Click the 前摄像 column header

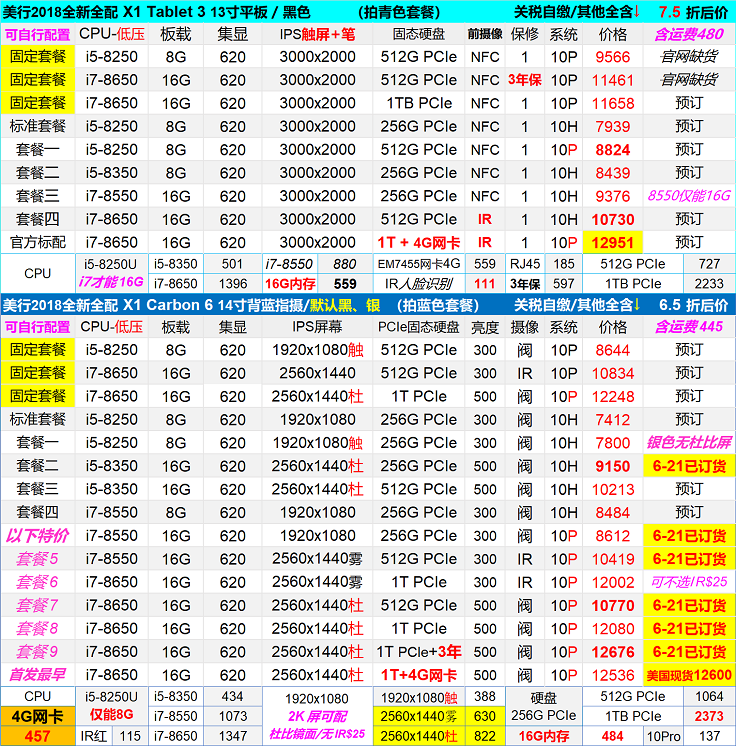(x=484, y=34)
